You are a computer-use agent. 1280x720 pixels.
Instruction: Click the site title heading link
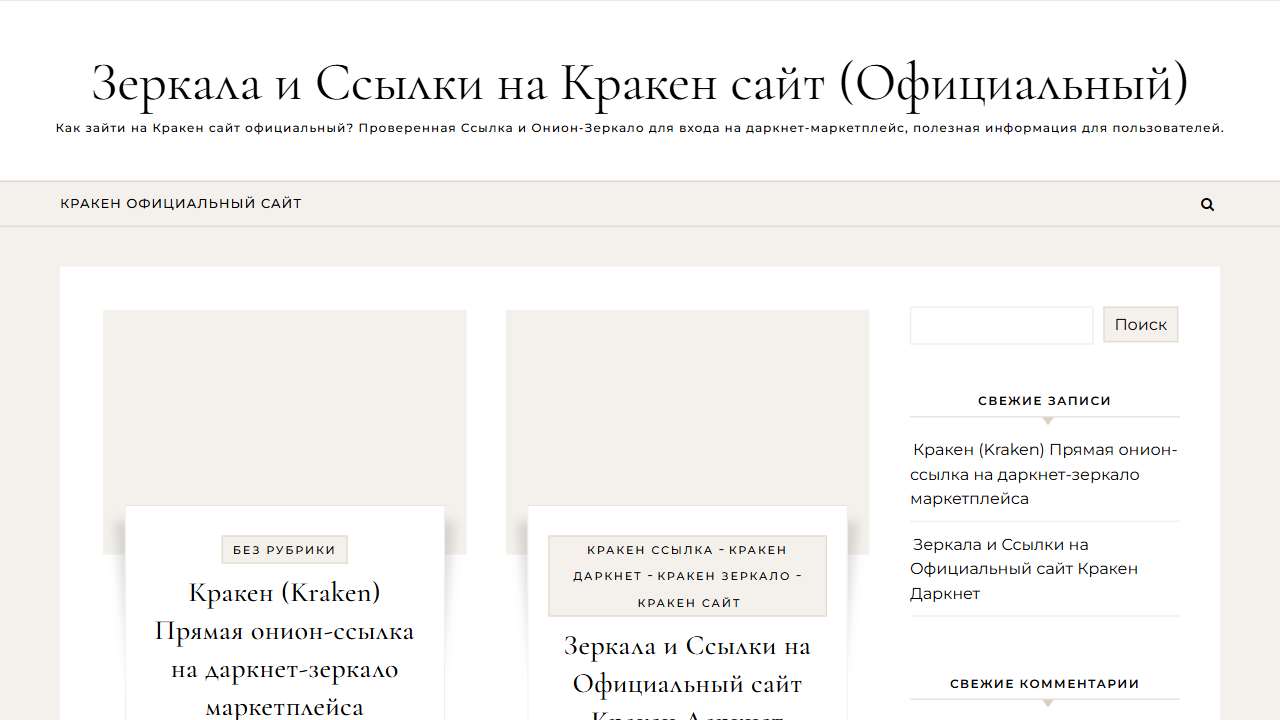640,83
